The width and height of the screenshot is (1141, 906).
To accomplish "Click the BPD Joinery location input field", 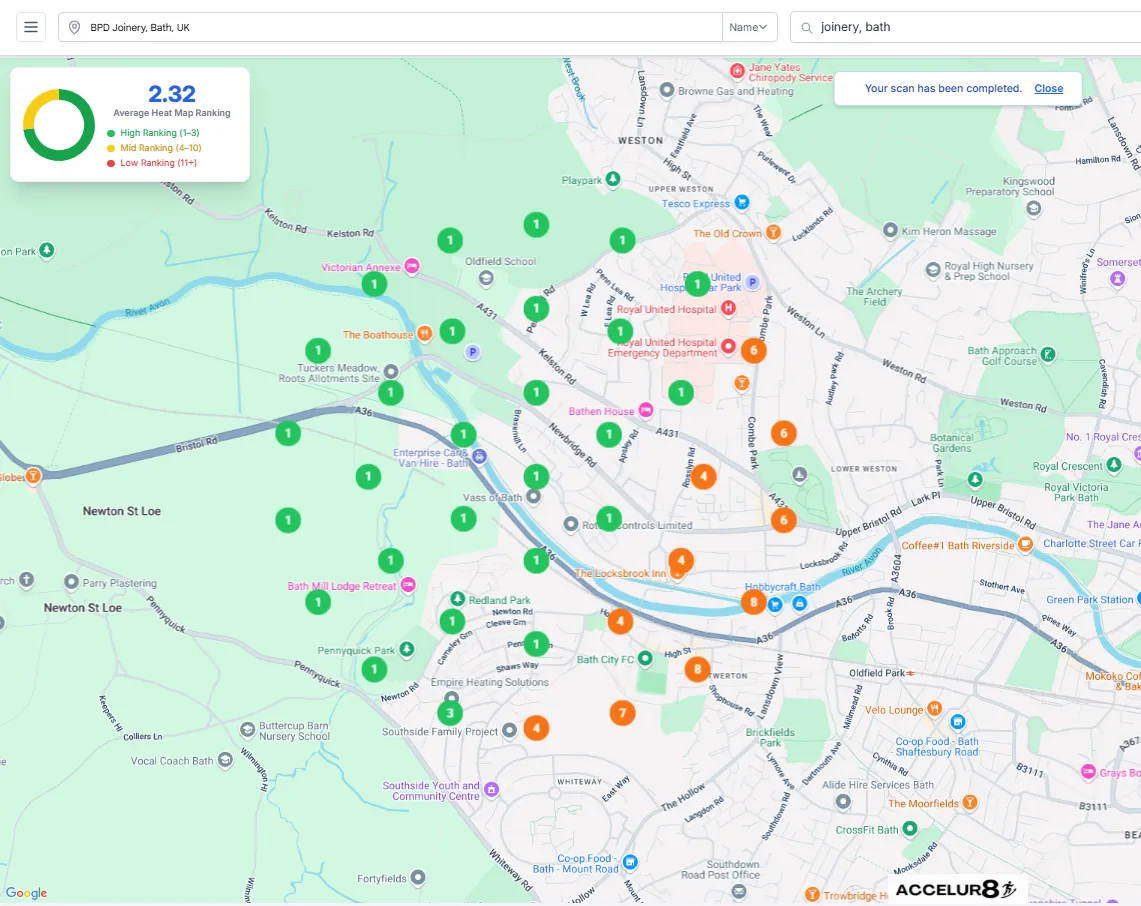I will (390, 27).
